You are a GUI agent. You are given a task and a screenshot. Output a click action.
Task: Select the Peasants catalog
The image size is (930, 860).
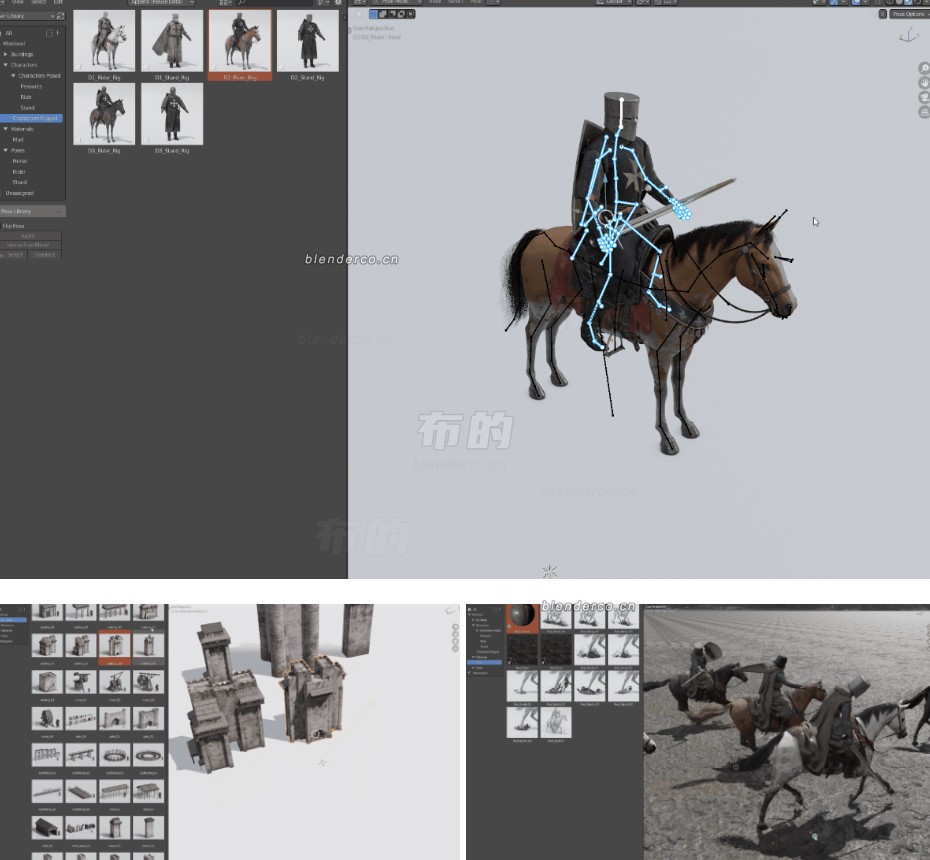pos(32,87)
